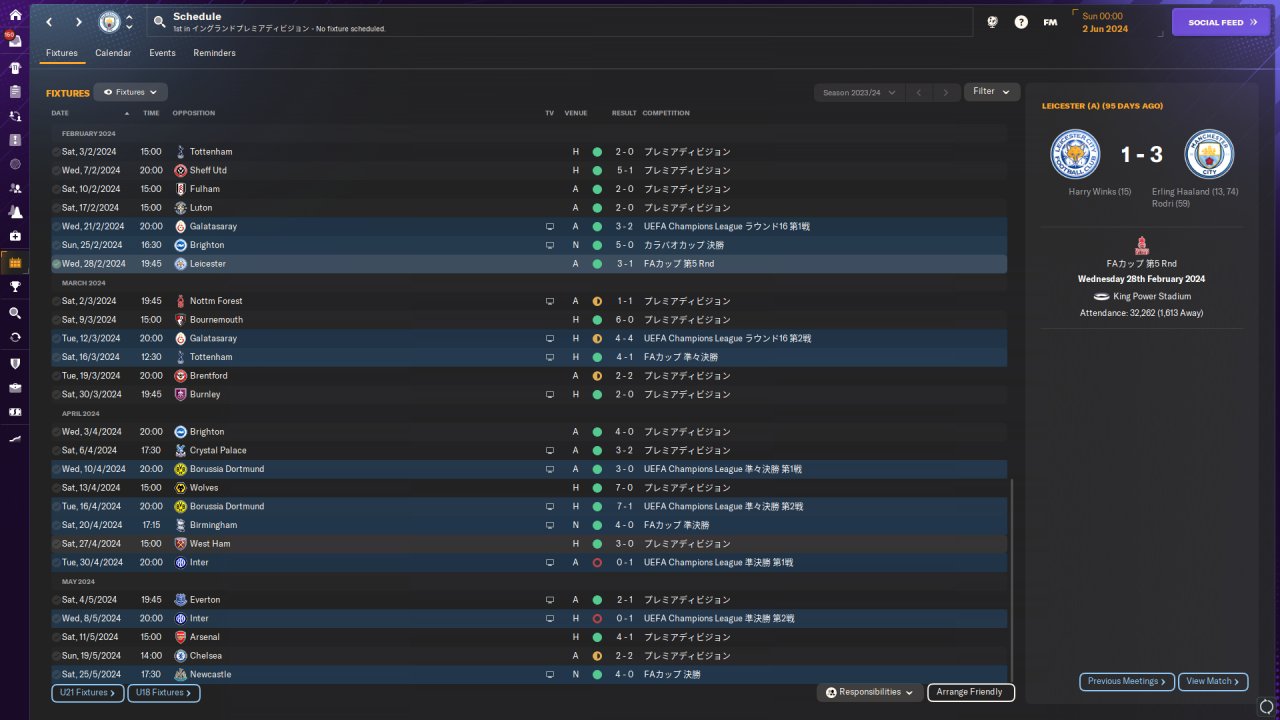
Task: Open the Inbox with notification badge
Action: point(14,41)
